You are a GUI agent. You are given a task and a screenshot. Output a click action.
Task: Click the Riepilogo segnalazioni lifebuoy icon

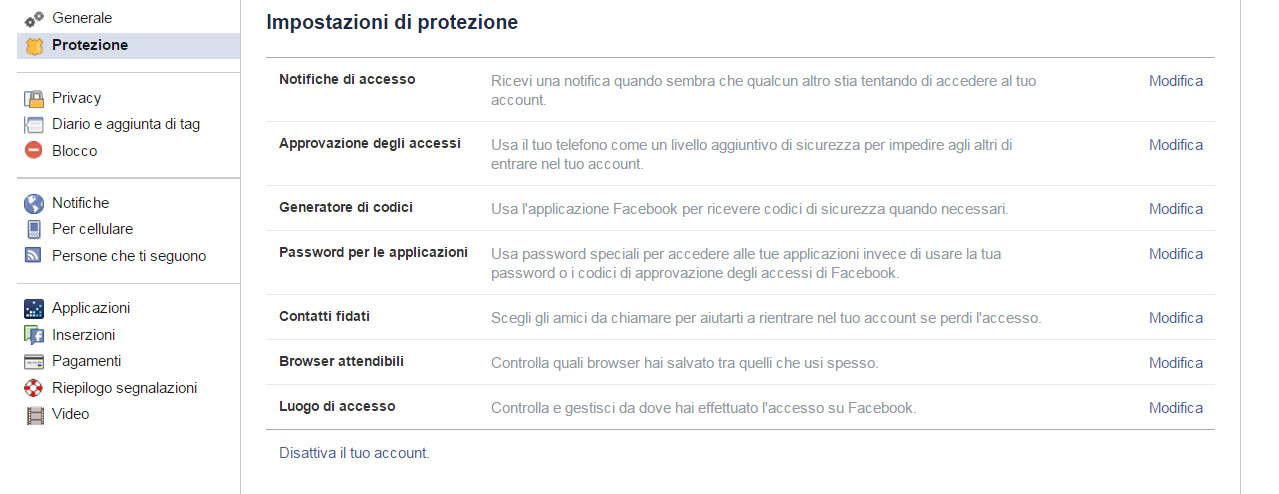pos(34,388)
